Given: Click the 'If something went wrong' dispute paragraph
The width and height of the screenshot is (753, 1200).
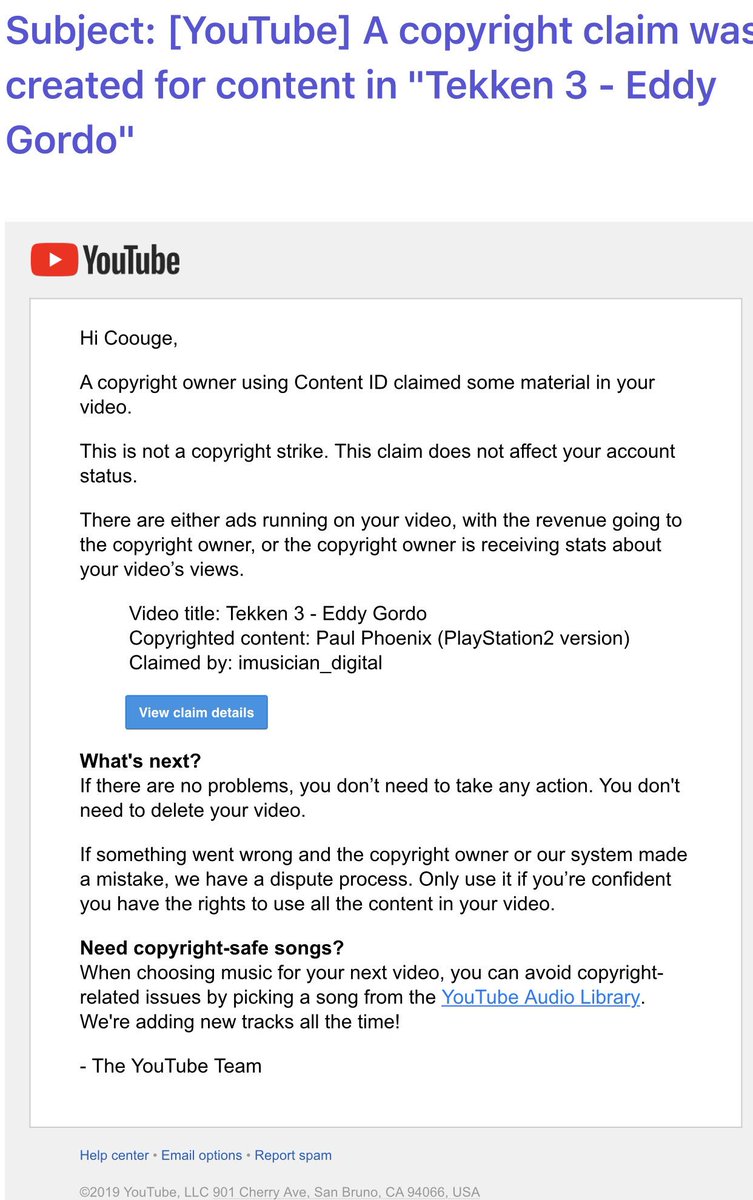Looking at the screenshot, I should 383,879.
